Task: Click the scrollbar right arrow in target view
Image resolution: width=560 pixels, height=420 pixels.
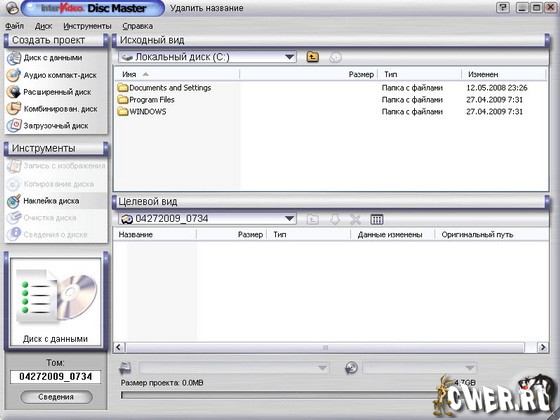Action: point(543,347)
